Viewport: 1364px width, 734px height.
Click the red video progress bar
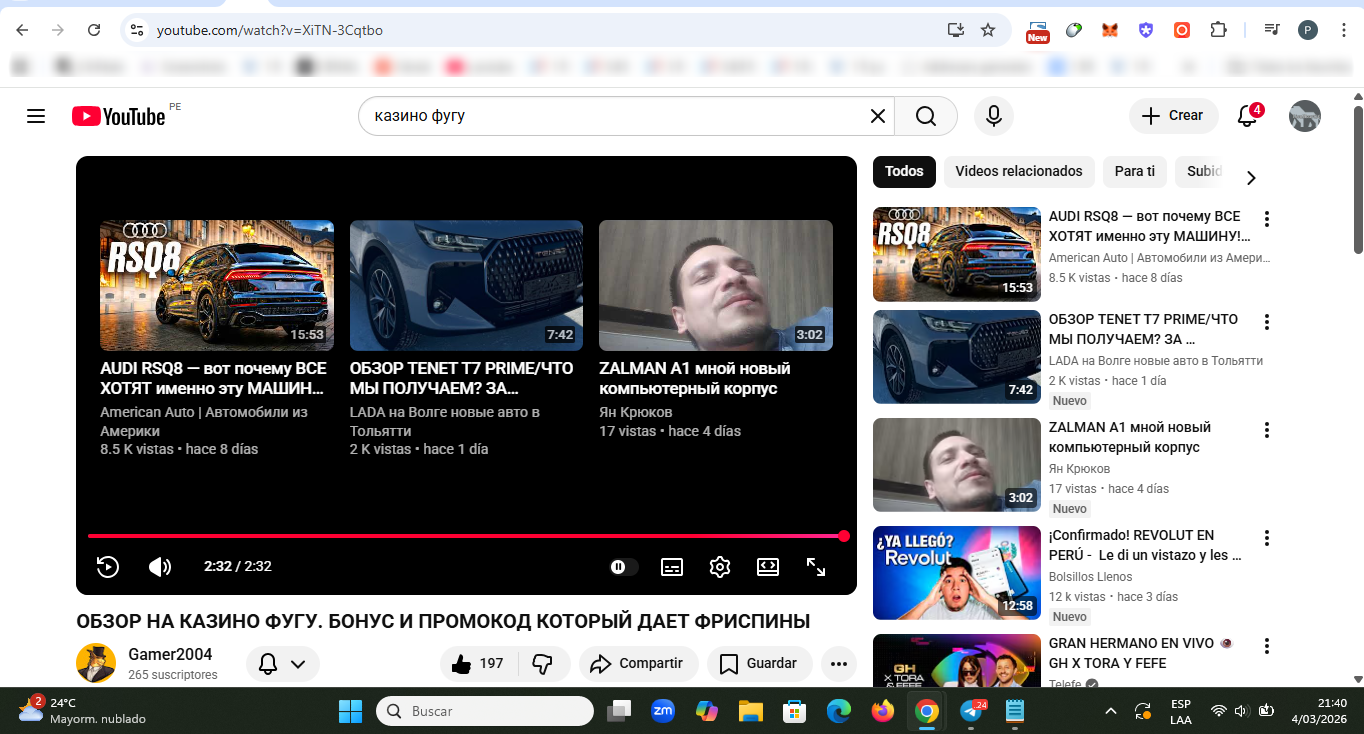click(466, 536)
